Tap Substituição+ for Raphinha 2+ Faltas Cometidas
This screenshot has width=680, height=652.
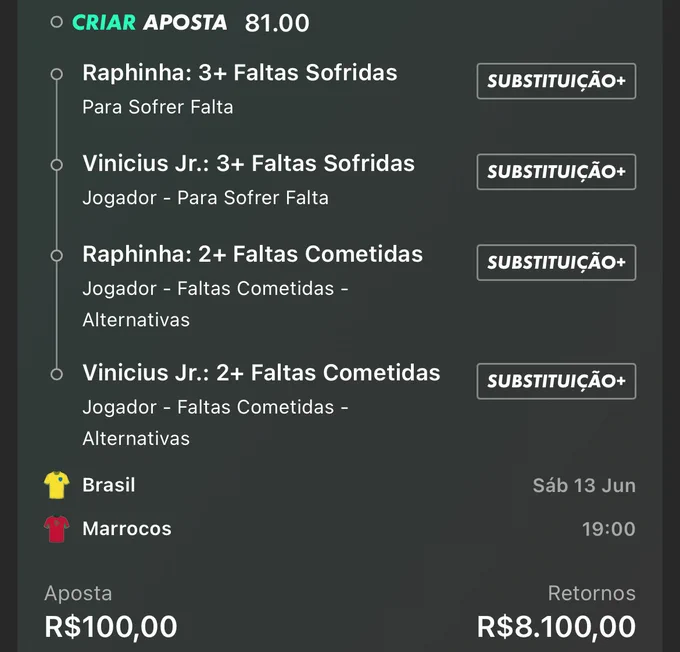(x=556, y=262)
